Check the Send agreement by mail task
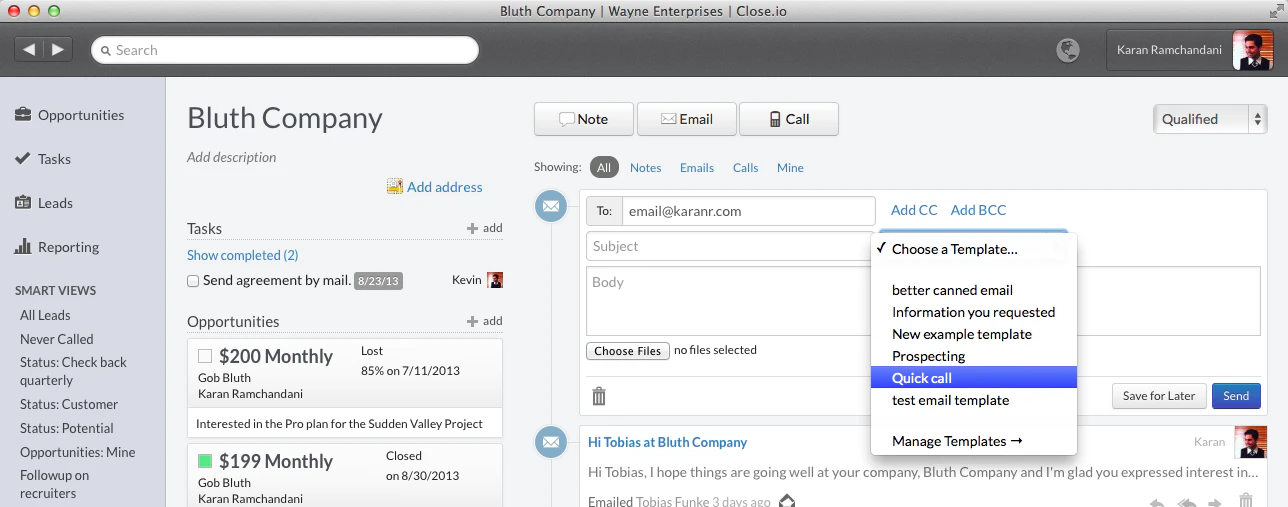 193,281
